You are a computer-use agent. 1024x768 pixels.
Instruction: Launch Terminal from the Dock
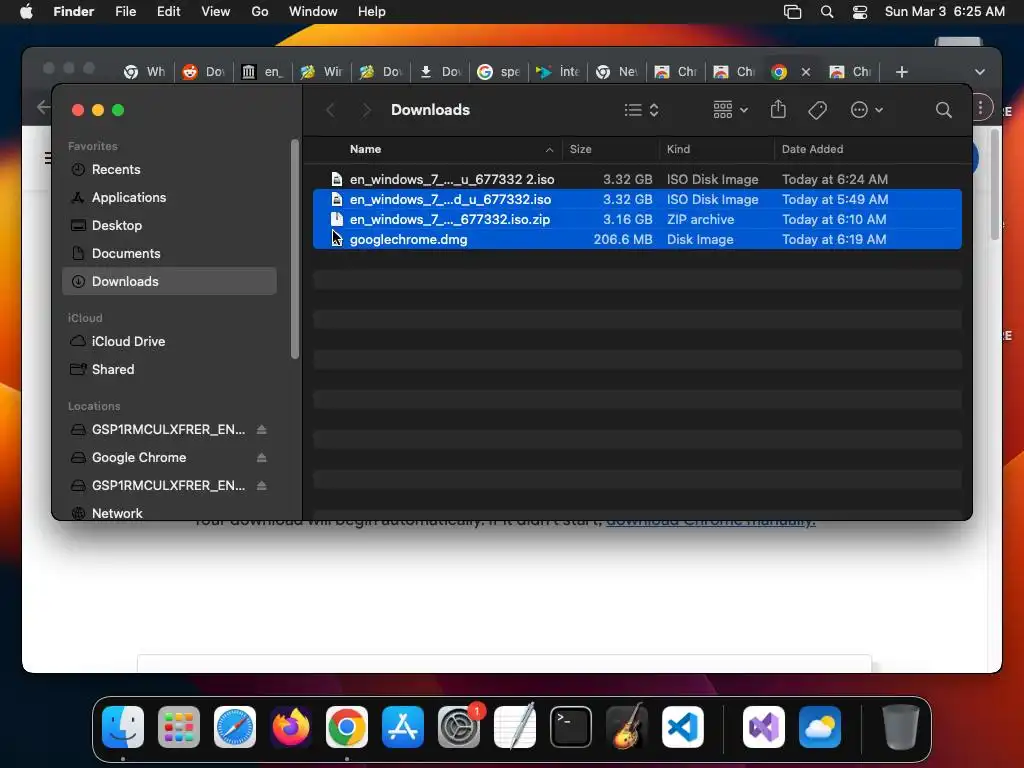coord(571,727)
